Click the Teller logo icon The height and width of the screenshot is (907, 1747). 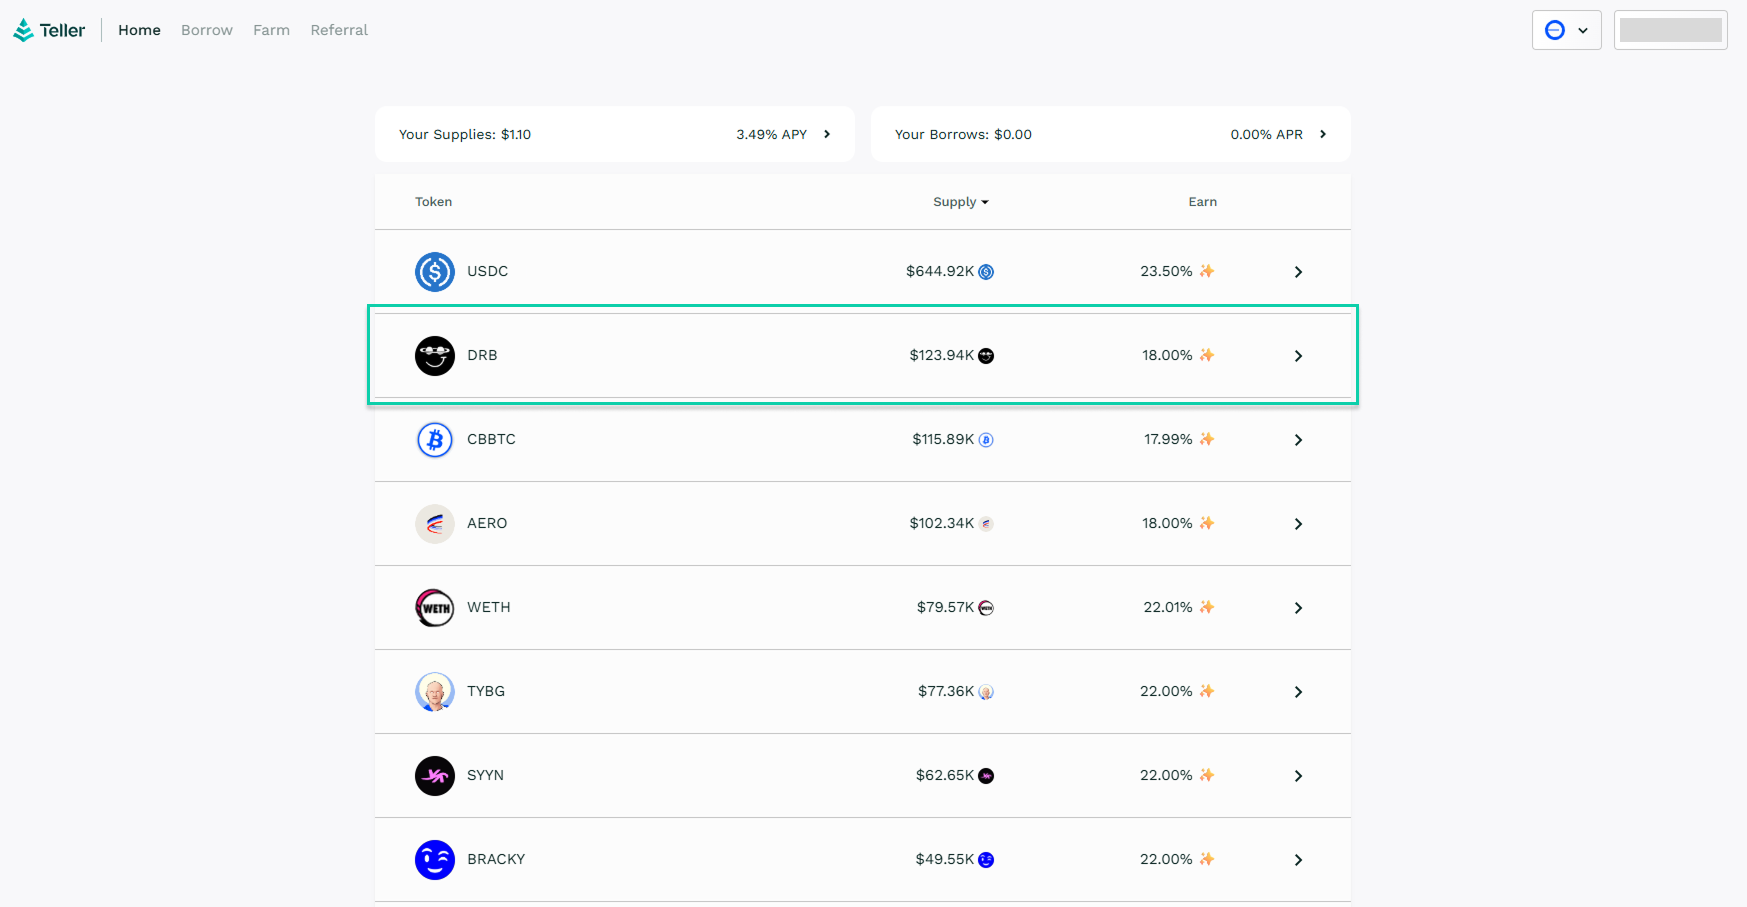click(x=23, y=31)
